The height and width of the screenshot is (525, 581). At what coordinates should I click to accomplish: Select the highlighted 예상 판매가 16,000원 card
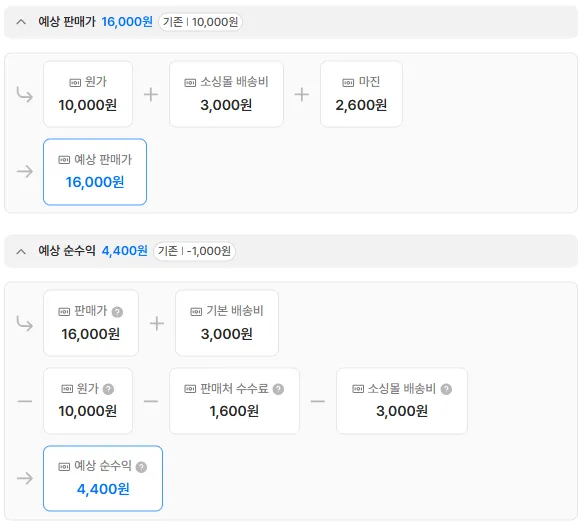click(95, 172)
